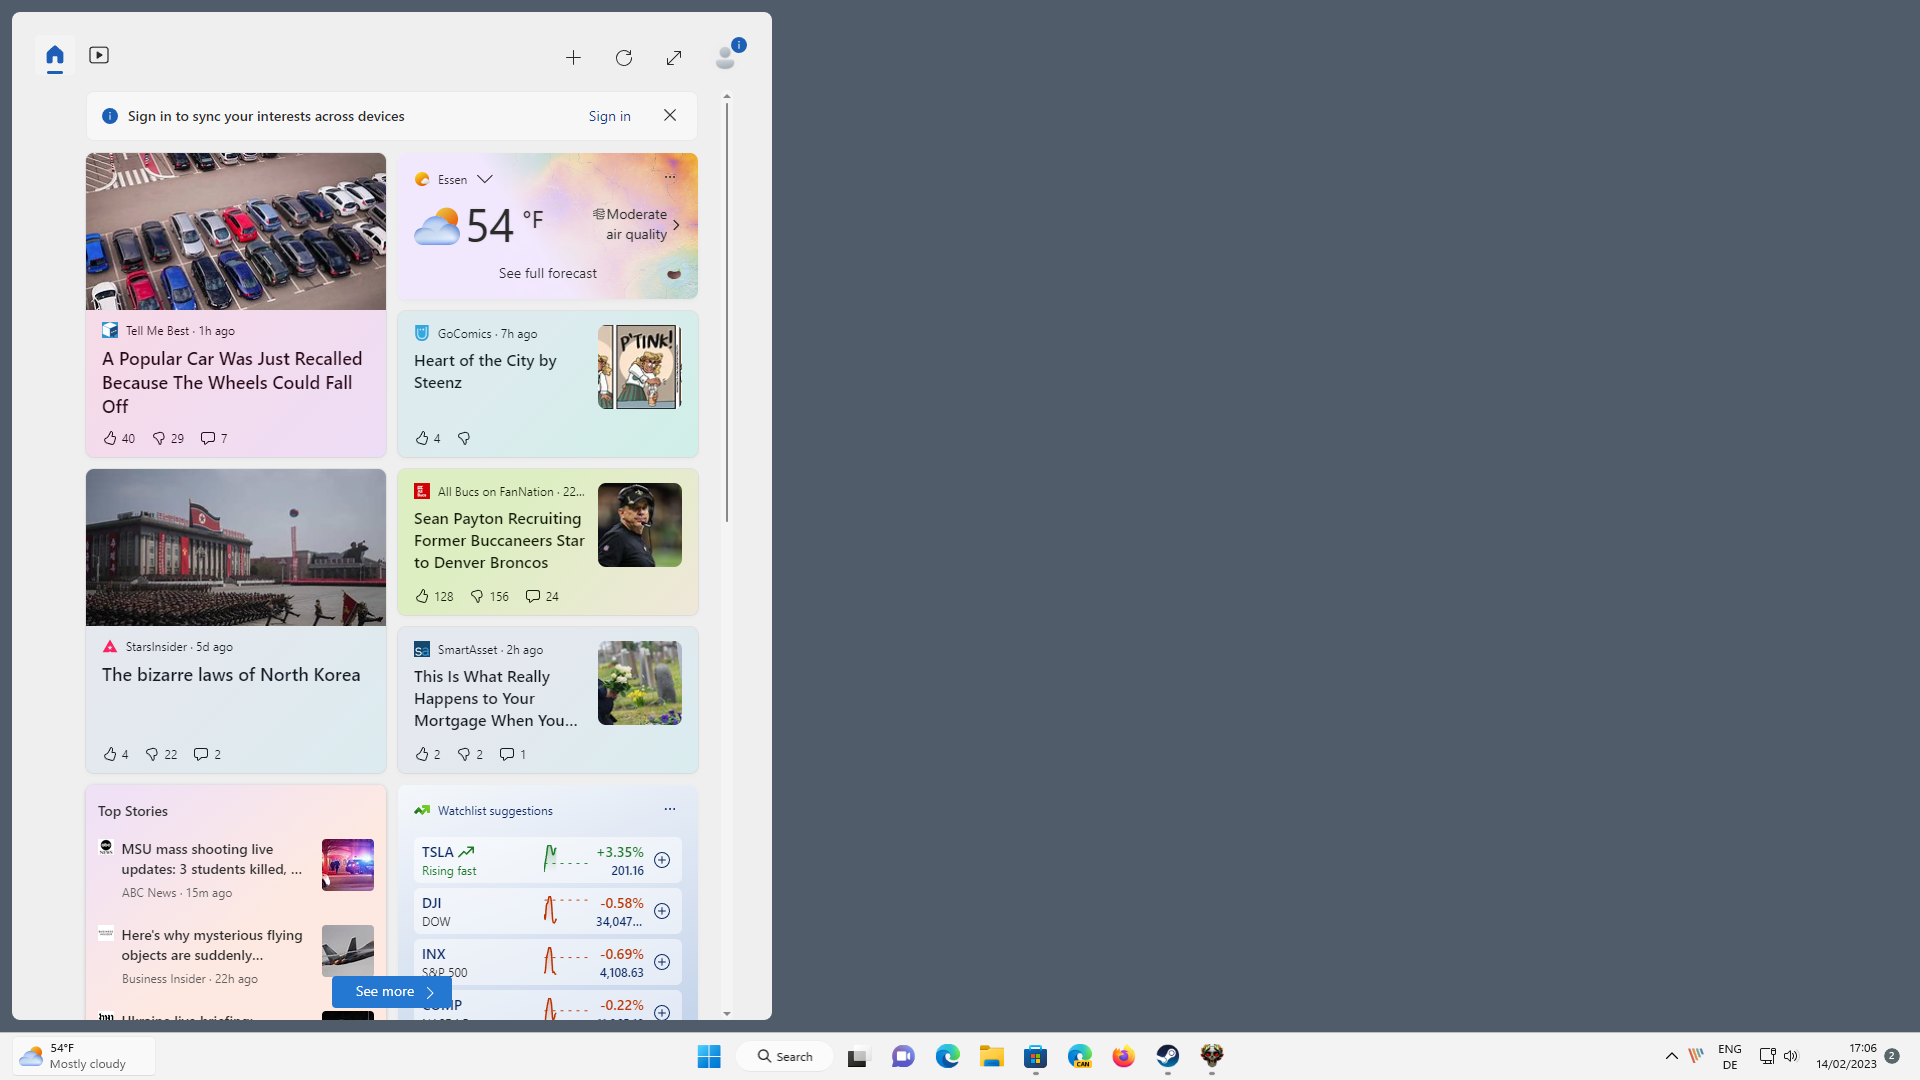Dismiss the sign-in sync notification banner
The height and width of the screenshot is (1080, 1920).
click(670, 115)
